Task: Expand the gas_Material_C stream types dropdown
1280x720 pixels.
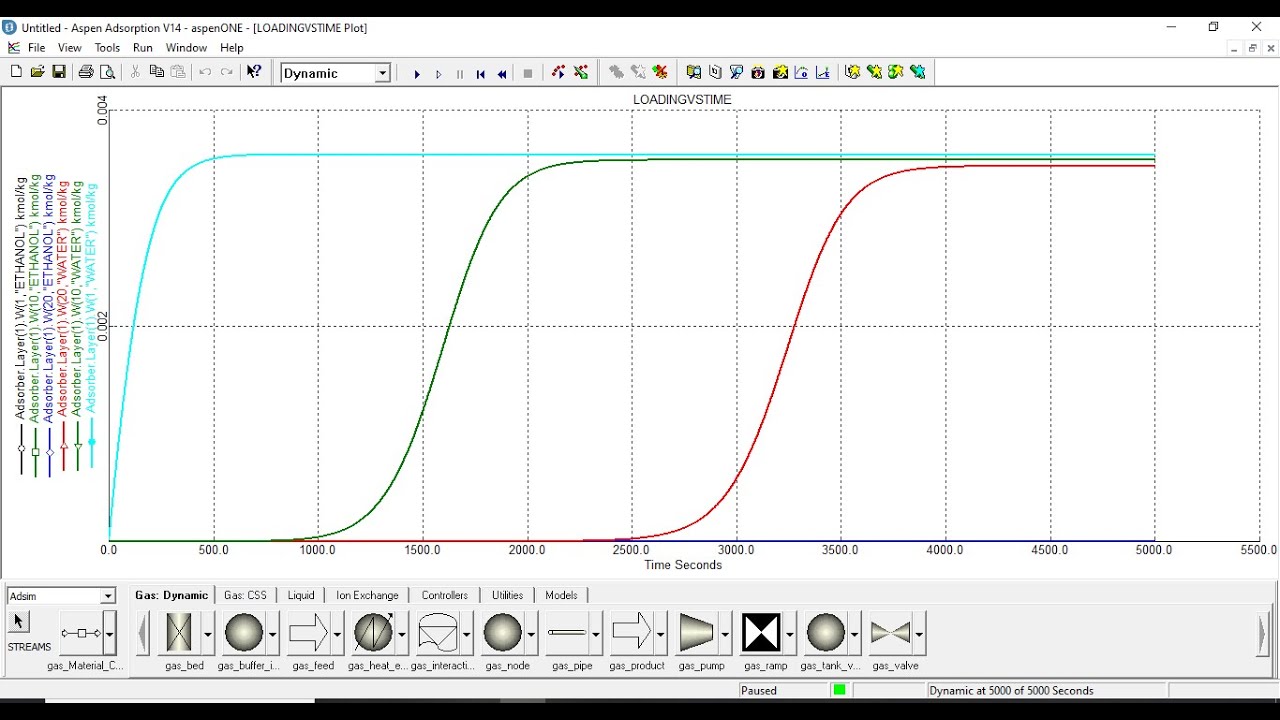Action: point(109,633)
